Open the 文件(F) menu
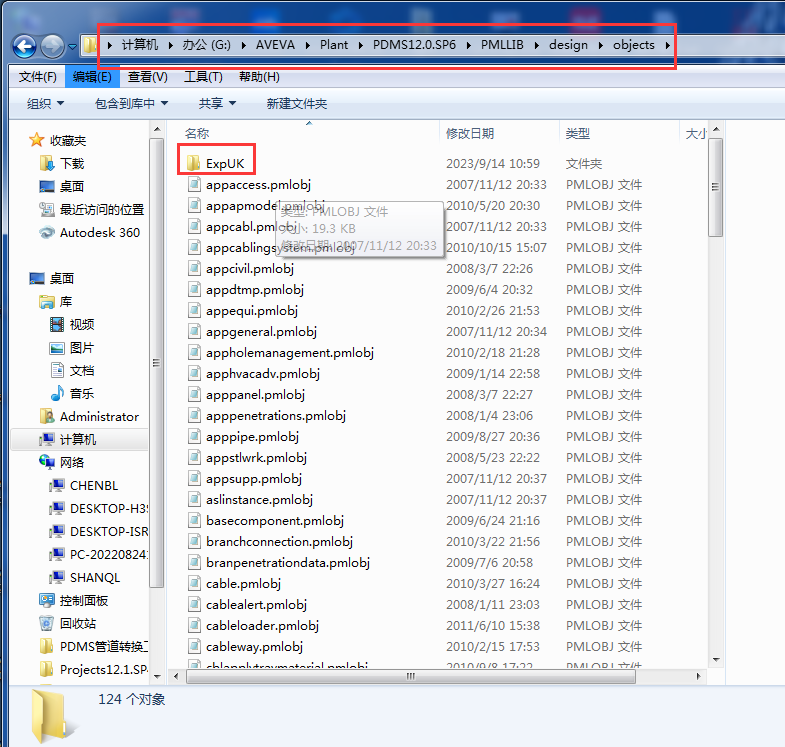 click(x=38, y=77)
